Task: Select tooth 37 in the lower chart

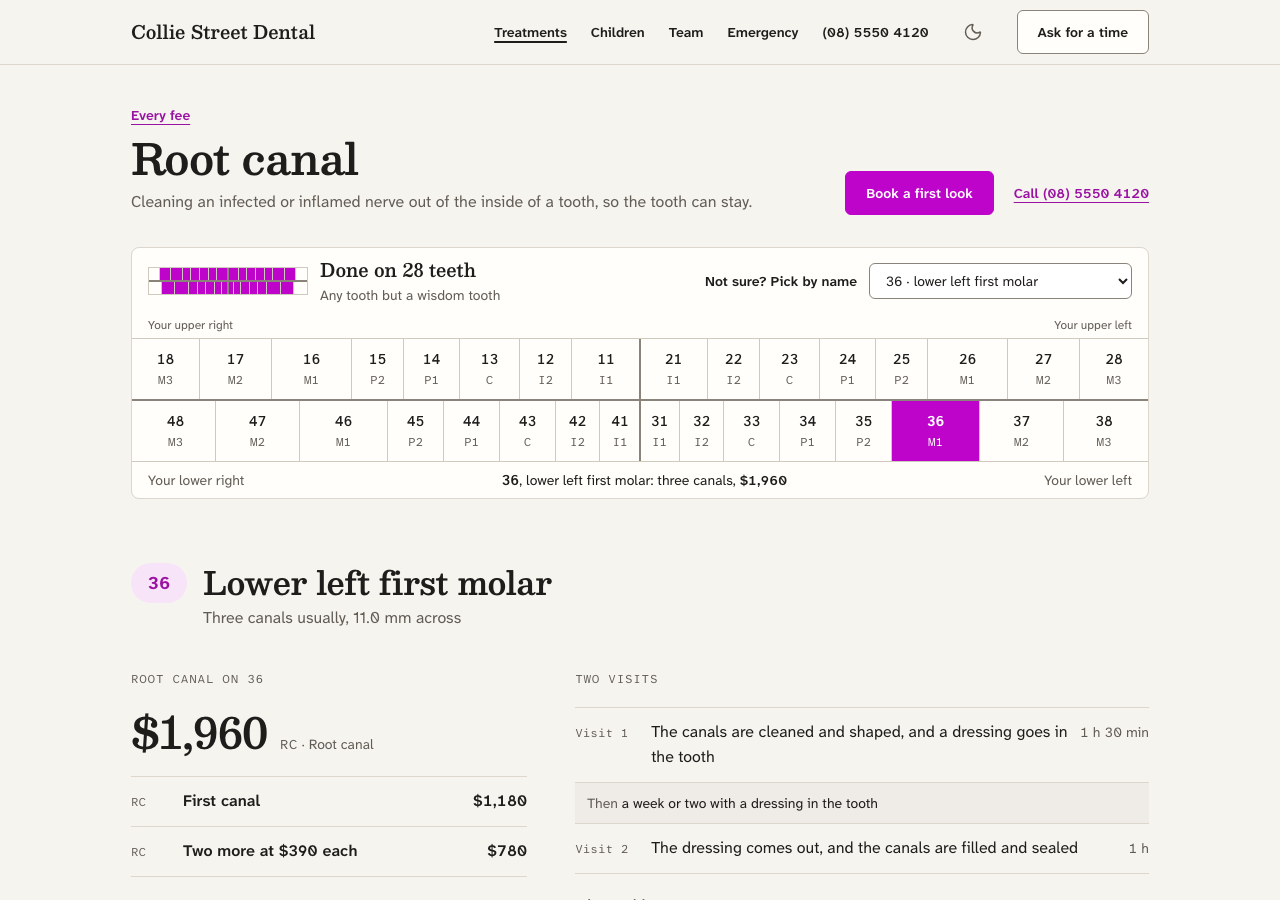Action: [1022, 431]
